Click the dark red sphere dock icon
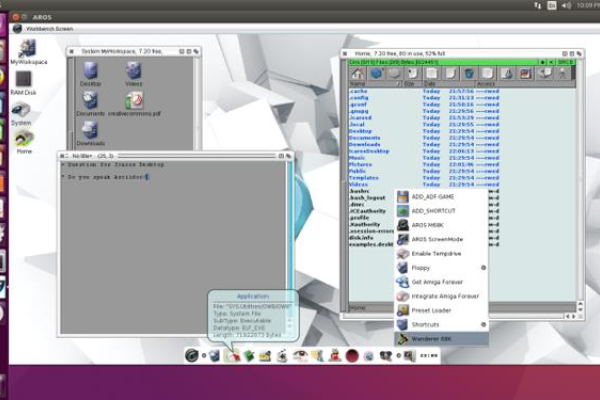 coord(352,356)
